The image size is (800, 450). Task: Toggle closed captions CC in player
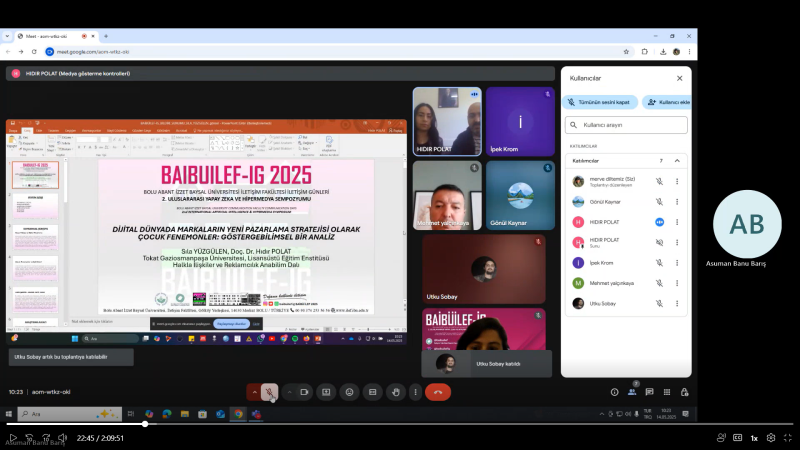click(x=737, y=438)
